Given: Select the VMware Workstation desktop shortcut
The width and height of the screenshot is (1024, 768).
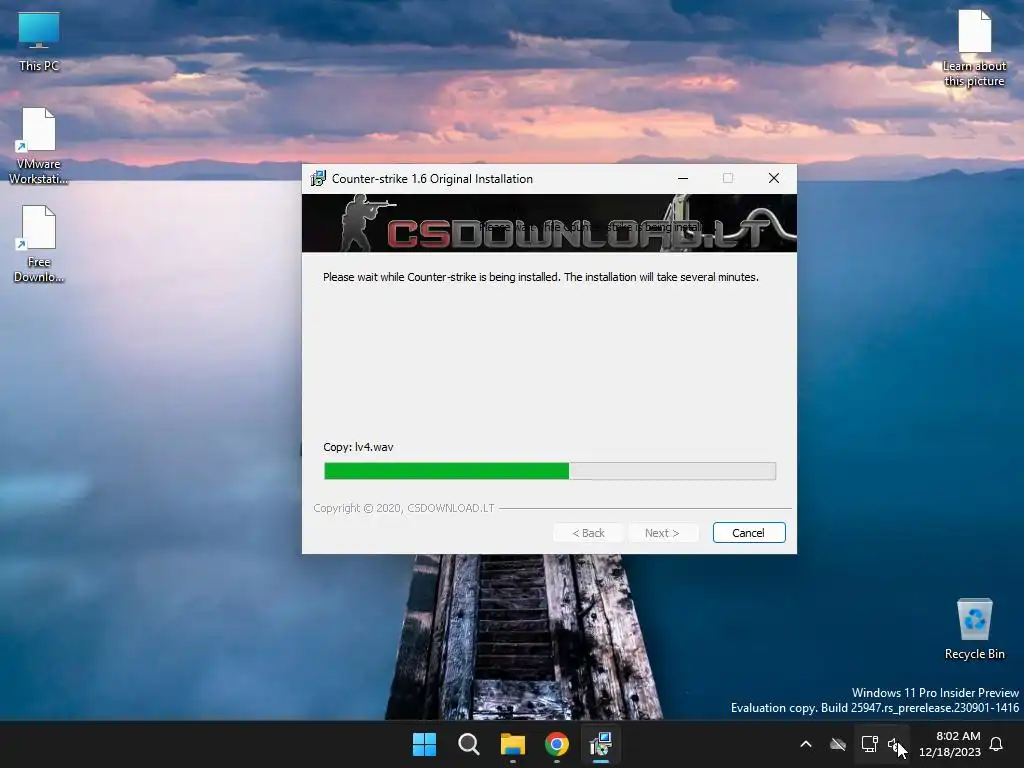Looking at the screenshot, I should tap(39, 146).
